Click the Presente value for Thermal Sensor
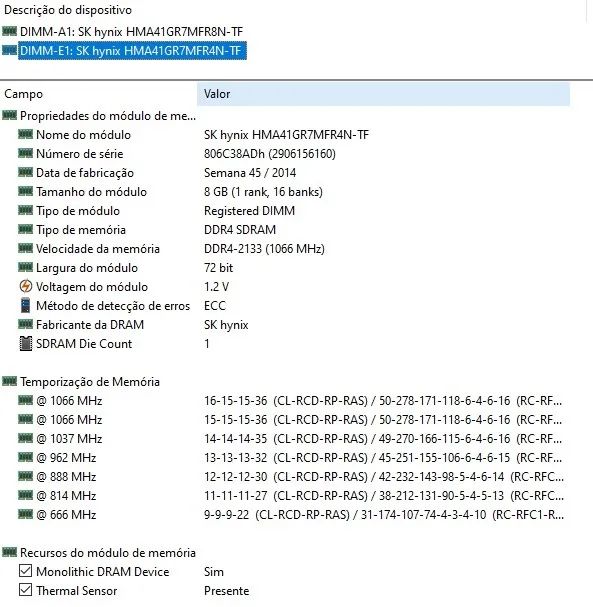Screen dimensions: 593x607 (226, 590)
